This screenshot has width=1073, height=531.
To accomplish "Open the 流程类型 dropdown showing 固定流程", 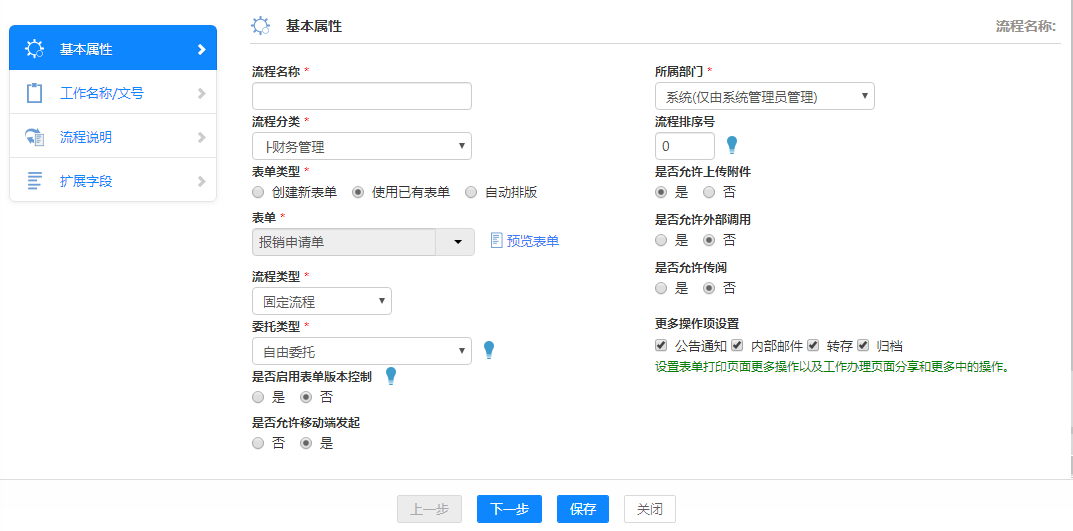I will pos(321,301).
